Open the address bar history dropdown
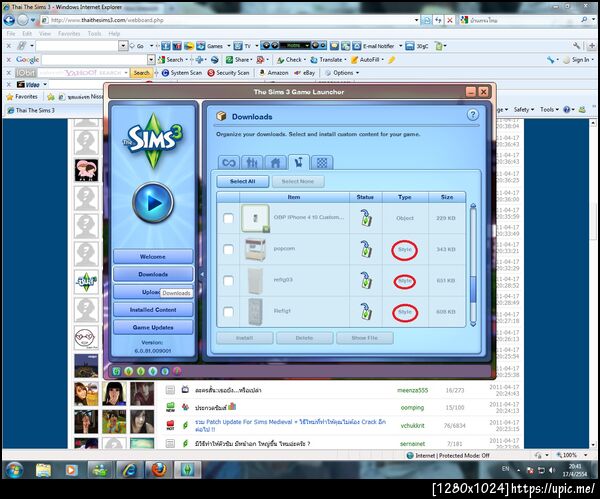 [x=416, y=20]
